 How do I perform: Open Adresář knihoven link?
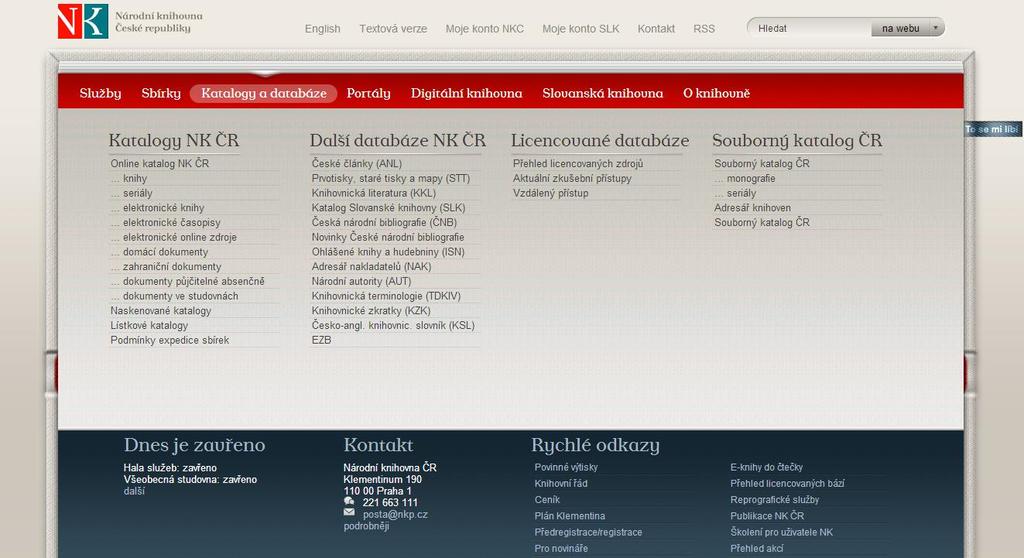(x=752, y=208)
